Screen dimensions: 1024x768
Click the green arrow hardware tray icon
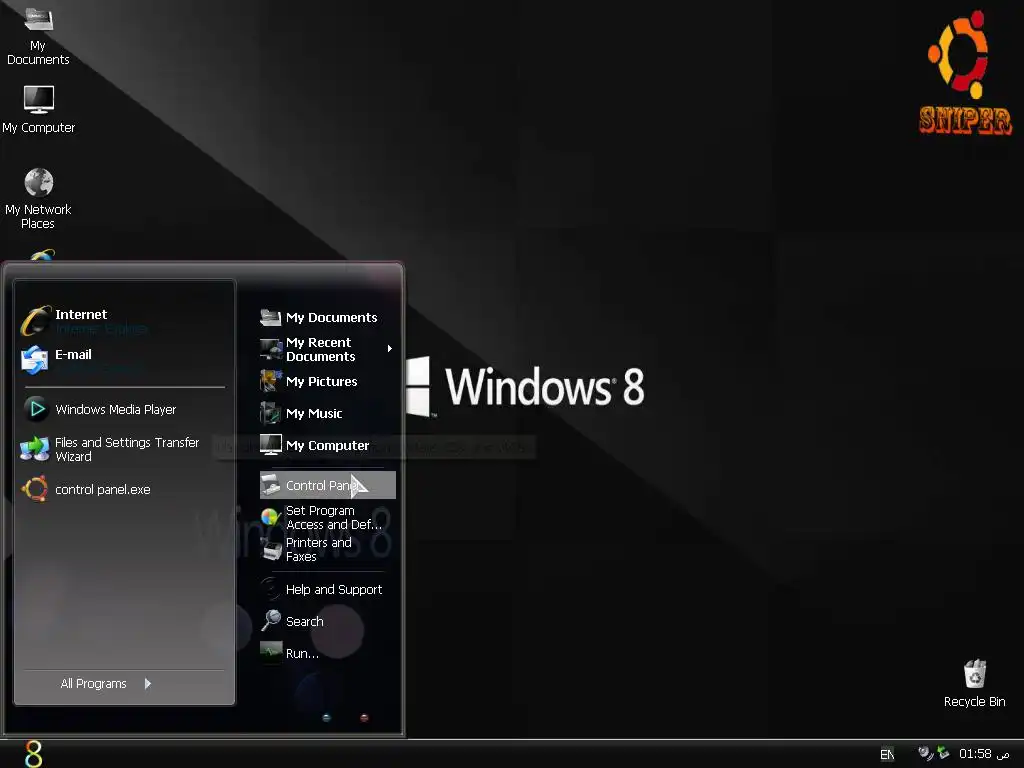[943, 753]
